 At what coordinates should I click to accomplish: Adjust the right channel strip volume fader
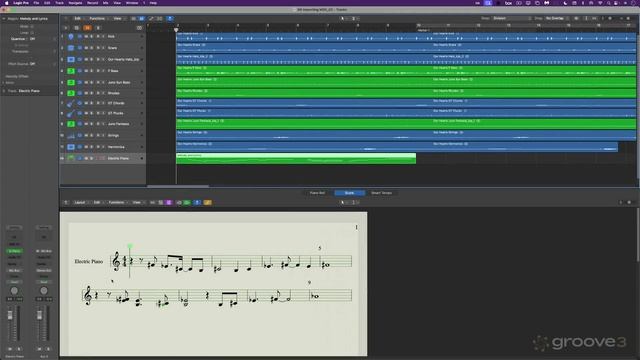[39, 315]
